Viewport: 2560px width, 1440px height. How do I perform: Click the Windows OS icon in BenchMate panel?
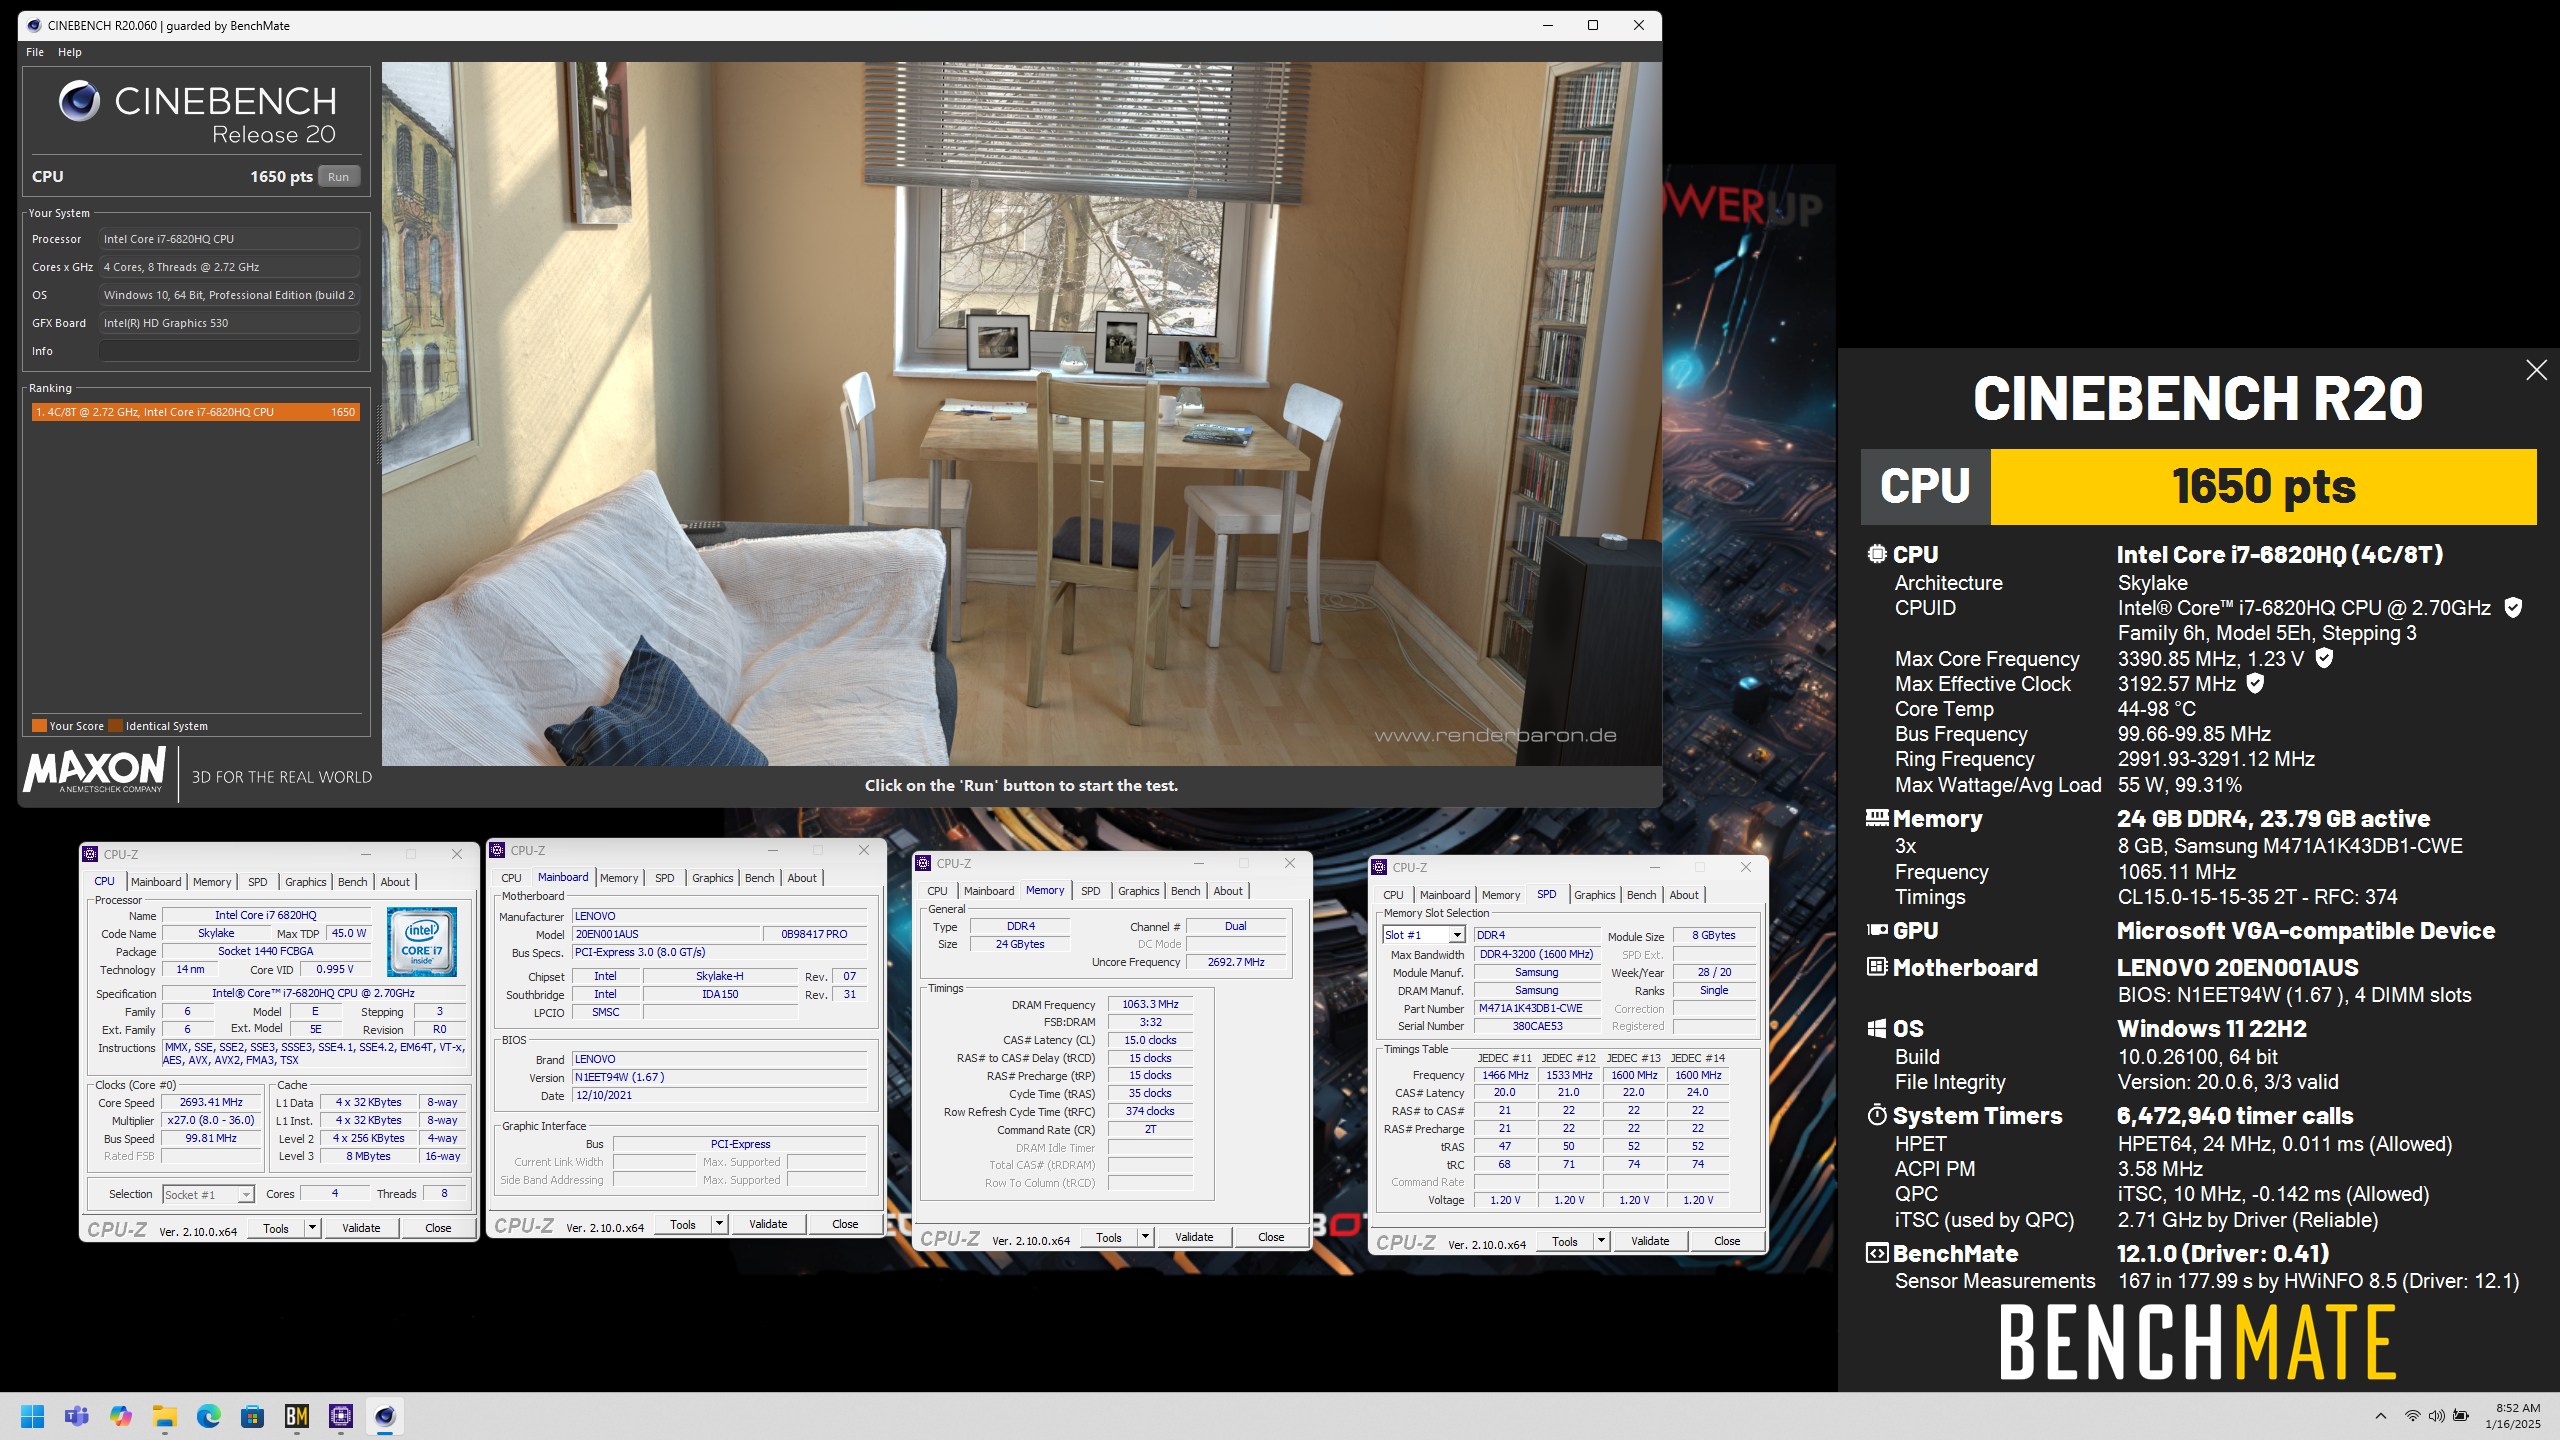click(x=1877, y=1028)
